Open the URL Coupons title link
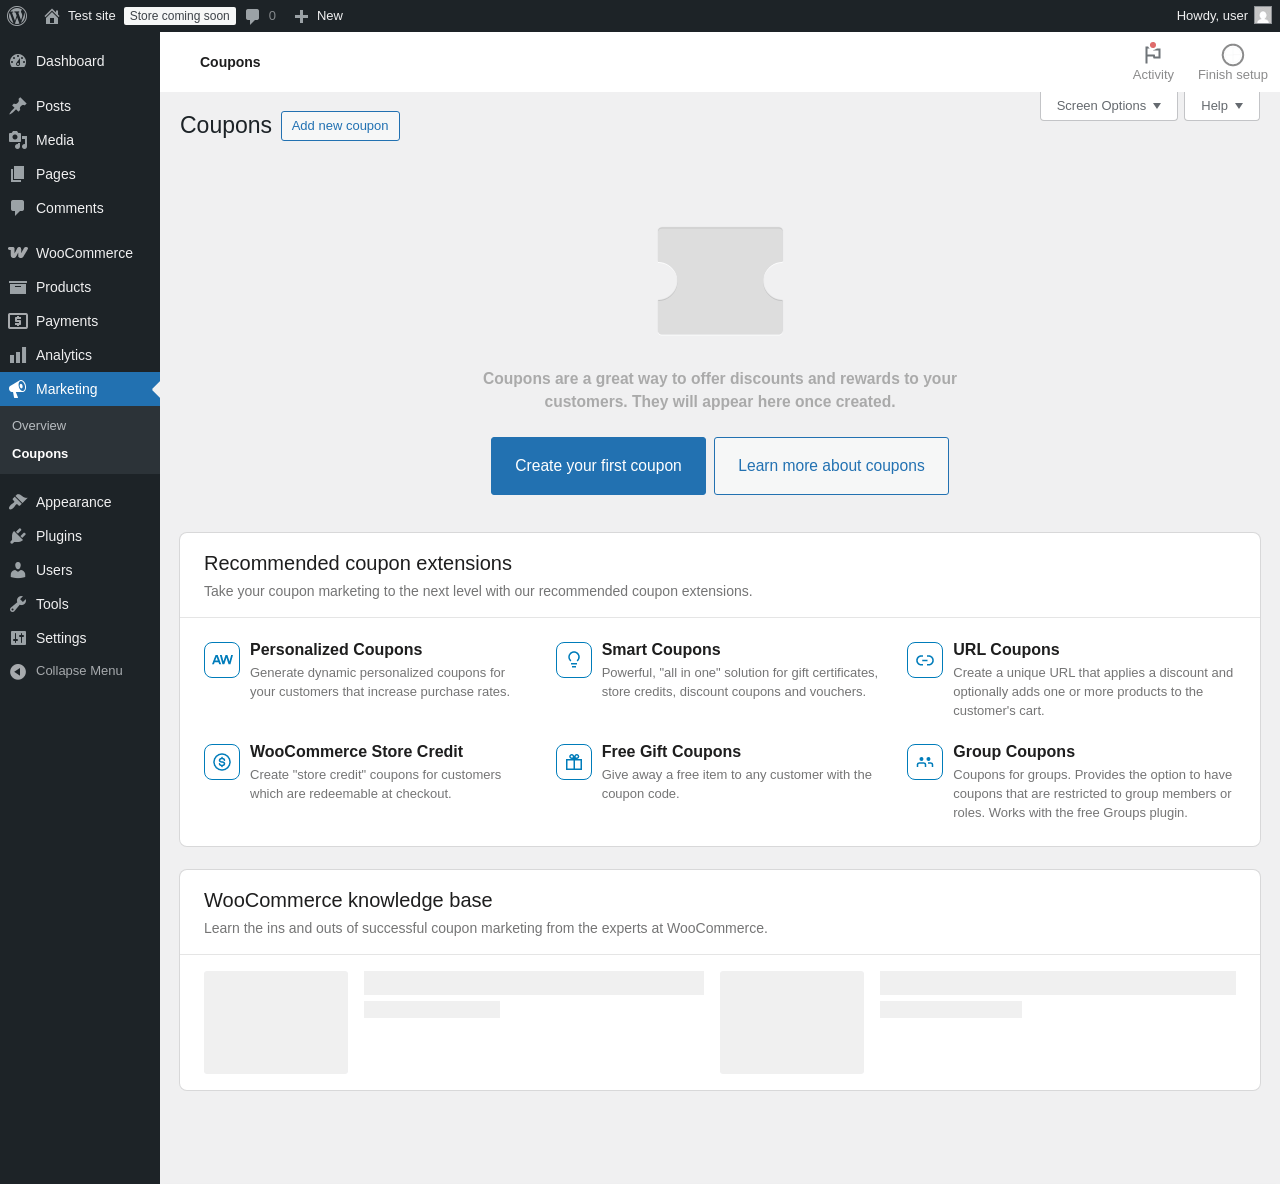Viewport: 1280px width, 1184px height. (x=1006, y=650)
